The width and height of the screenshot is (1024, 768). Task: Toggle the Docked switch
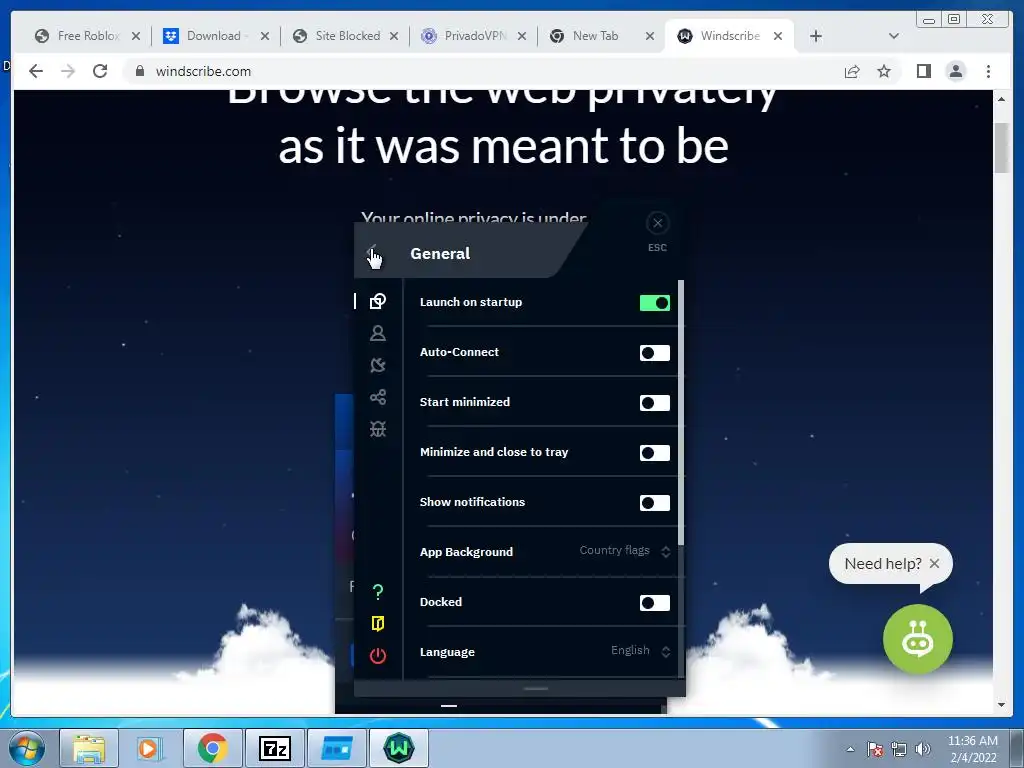click(654, 603)
